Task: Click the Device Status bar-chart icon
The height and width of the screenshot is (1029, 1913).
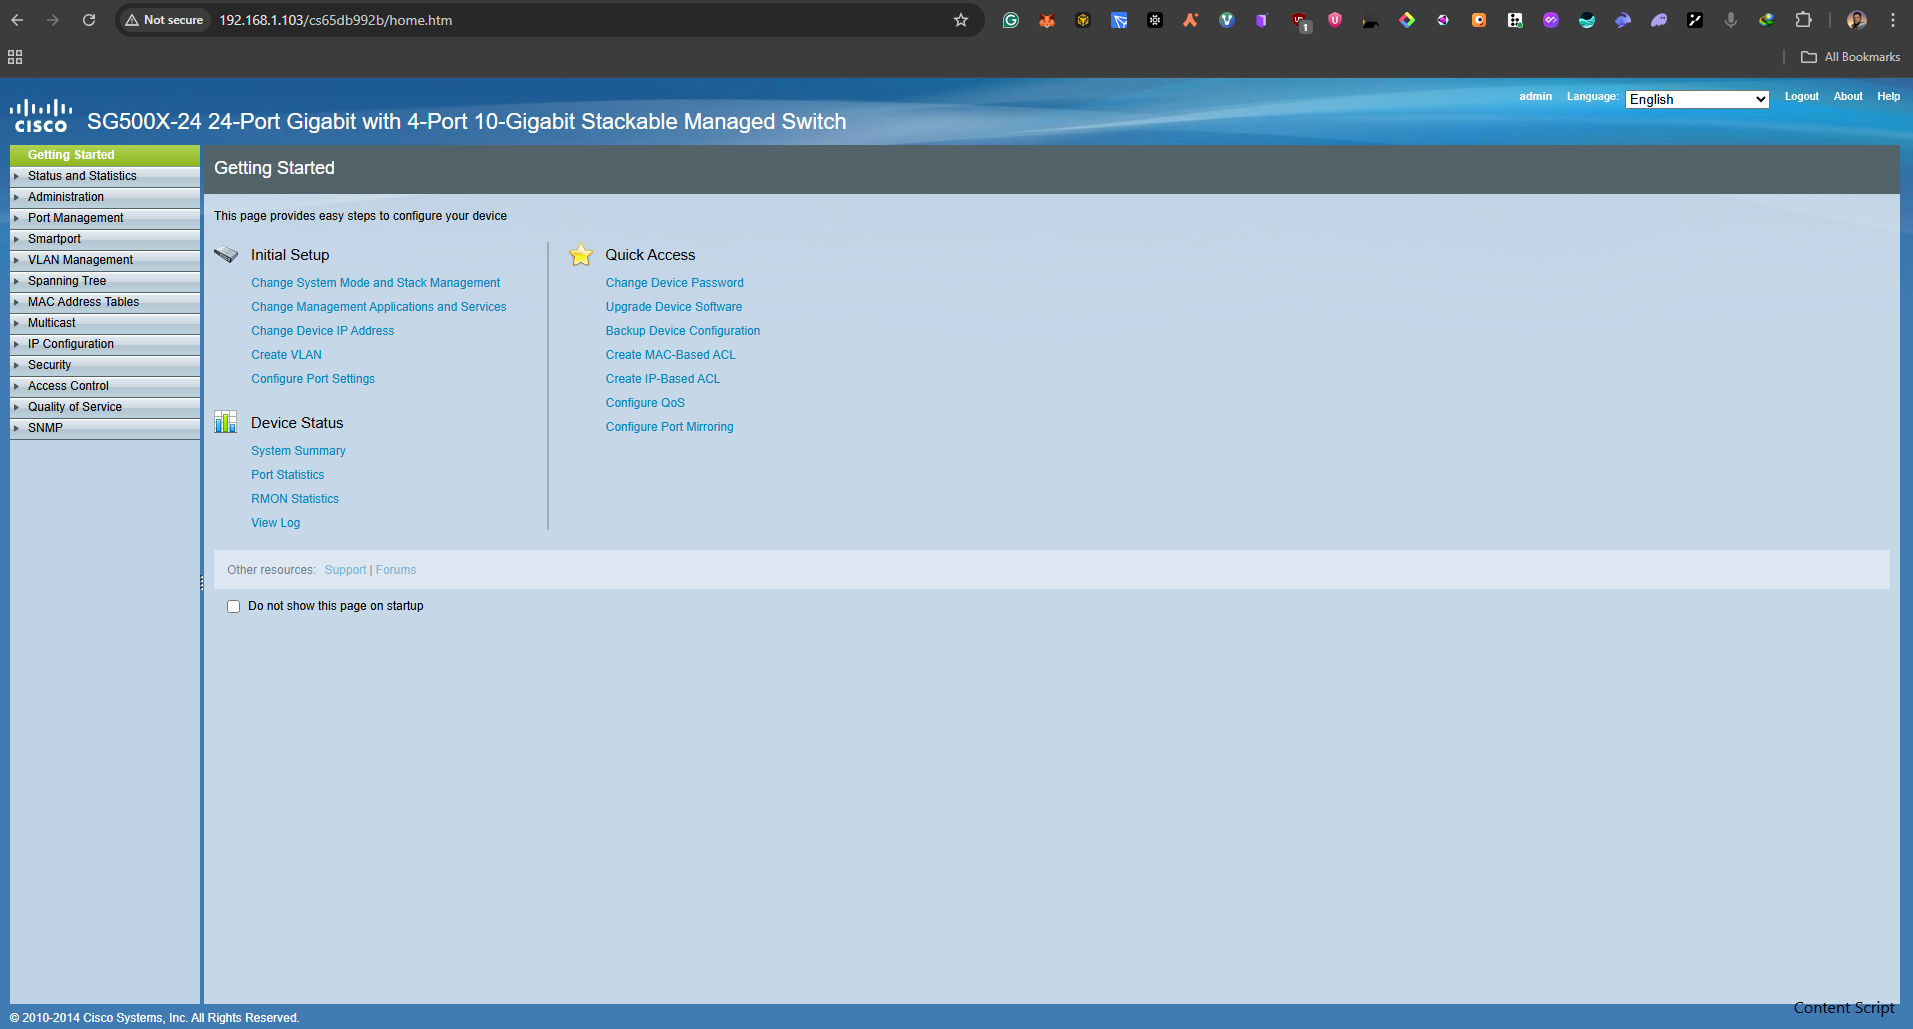Action: 226,422
